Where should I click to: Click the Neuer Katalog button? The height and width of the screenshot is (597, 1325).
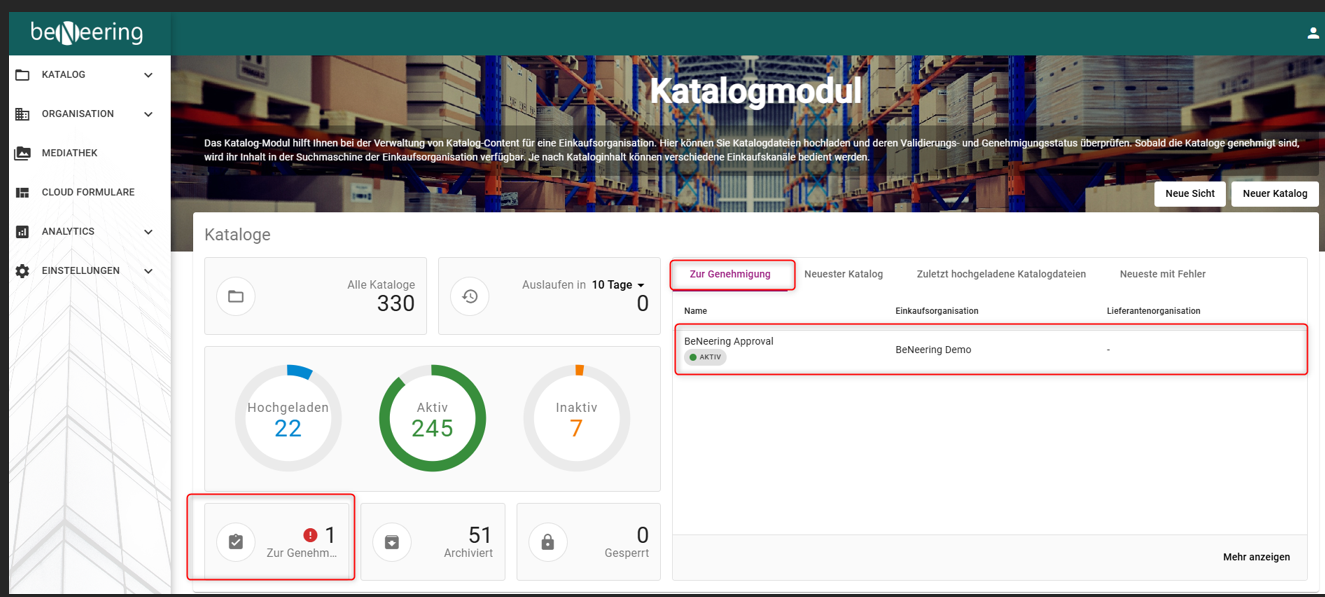(1274, 194)
